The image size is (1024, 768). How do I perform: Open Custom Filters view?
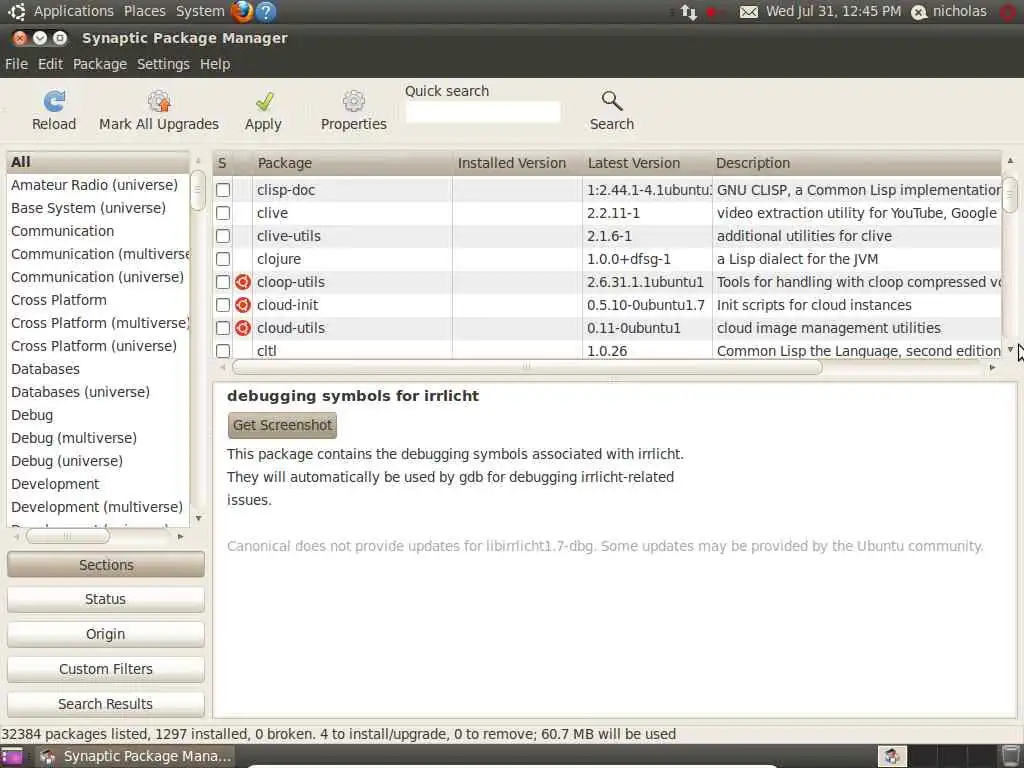pyautogui.click(x=106, y=669)
